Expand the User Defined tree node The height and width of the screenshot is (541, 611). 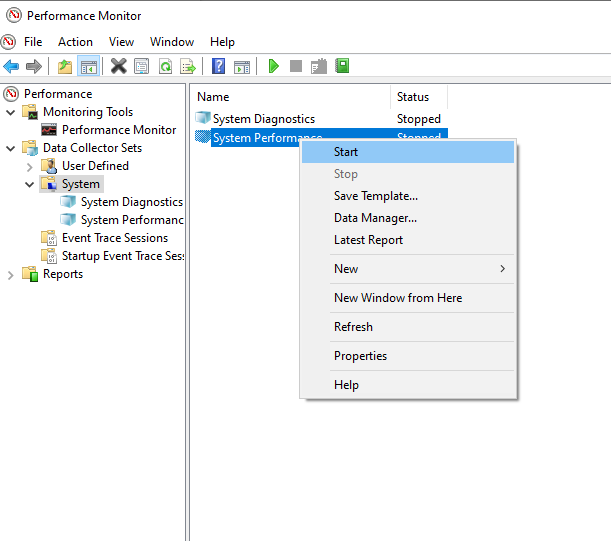pos(30,167)
